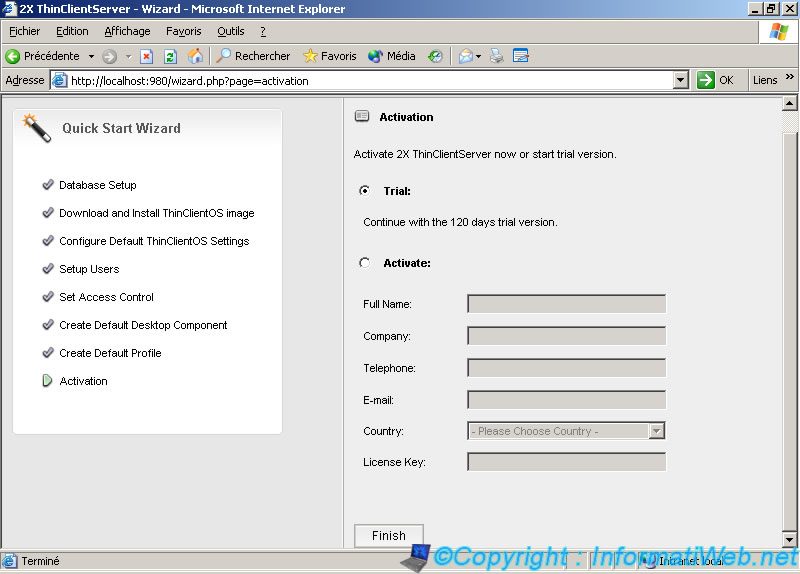Click the Print icon

click(x=496, y=56)
